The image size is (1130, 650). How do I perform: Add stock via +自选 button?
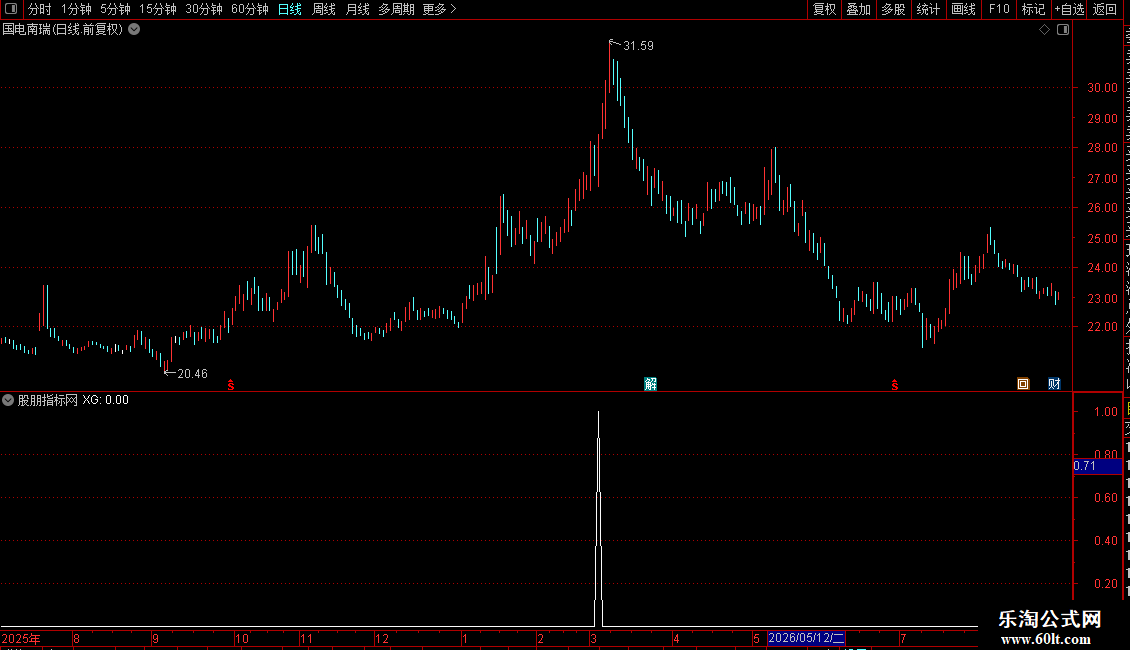point(1069,9)
